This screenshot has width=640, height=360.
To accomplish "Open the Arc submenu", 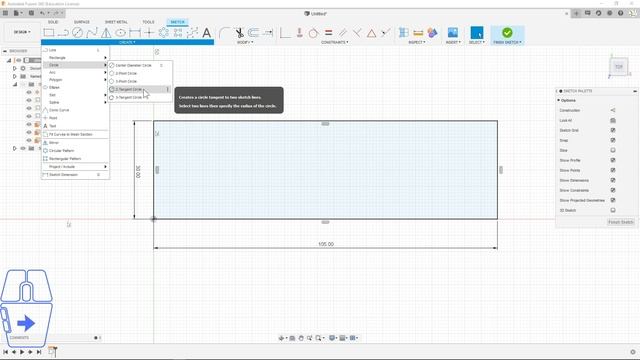I will pyautogui.click(x=76, y=72).
